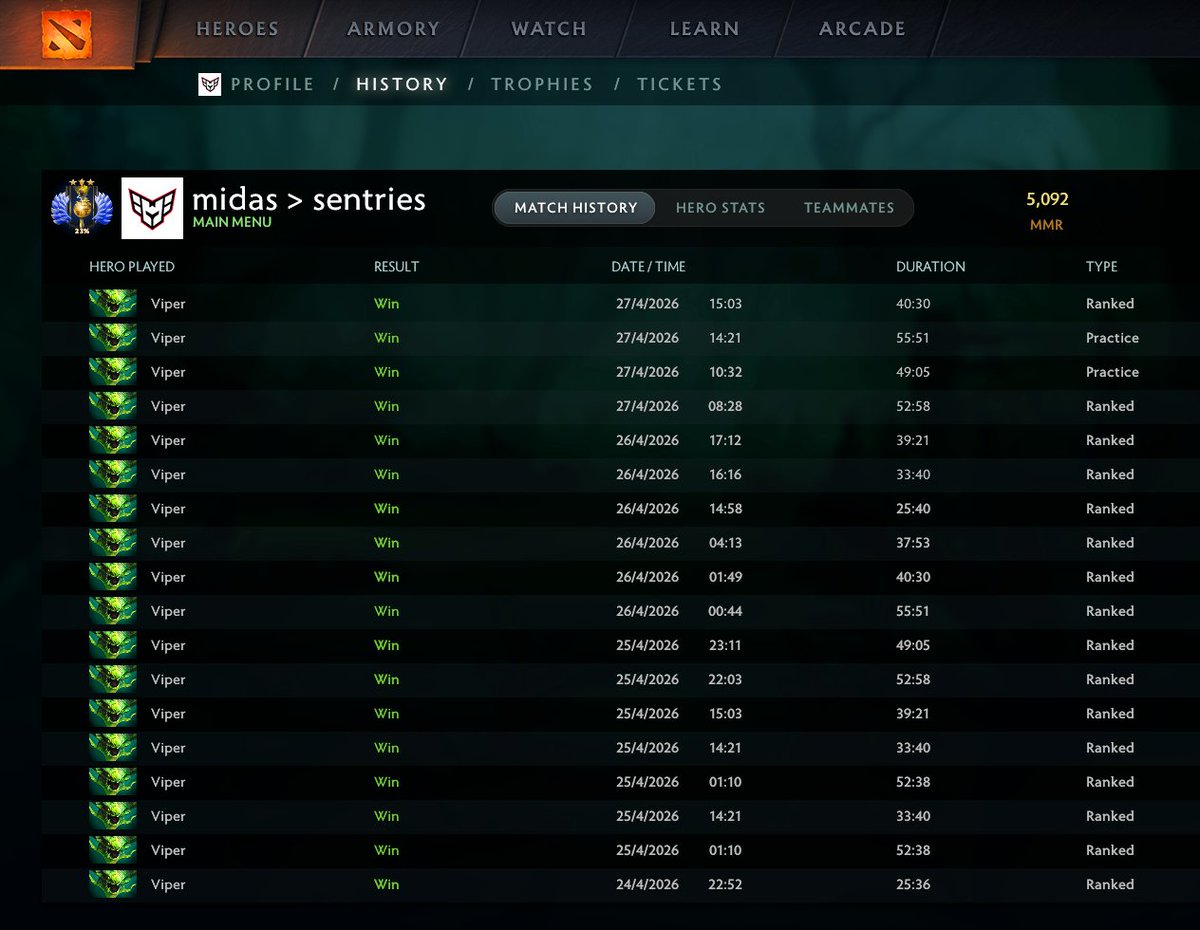The width and height of the screenshot is (1200, 930).
Task: Select Viper icon for 26/4/2026 00:44 match
Action: pyautogui.click(x=113, y=610)
